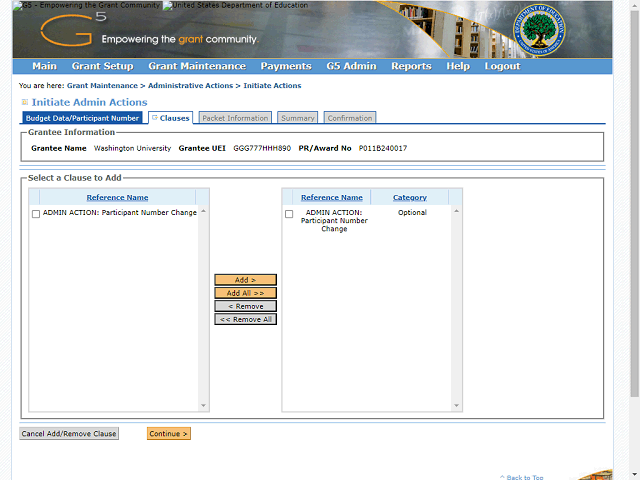
Task: Select the Clauses tab
Action: [x=171, y=118]
